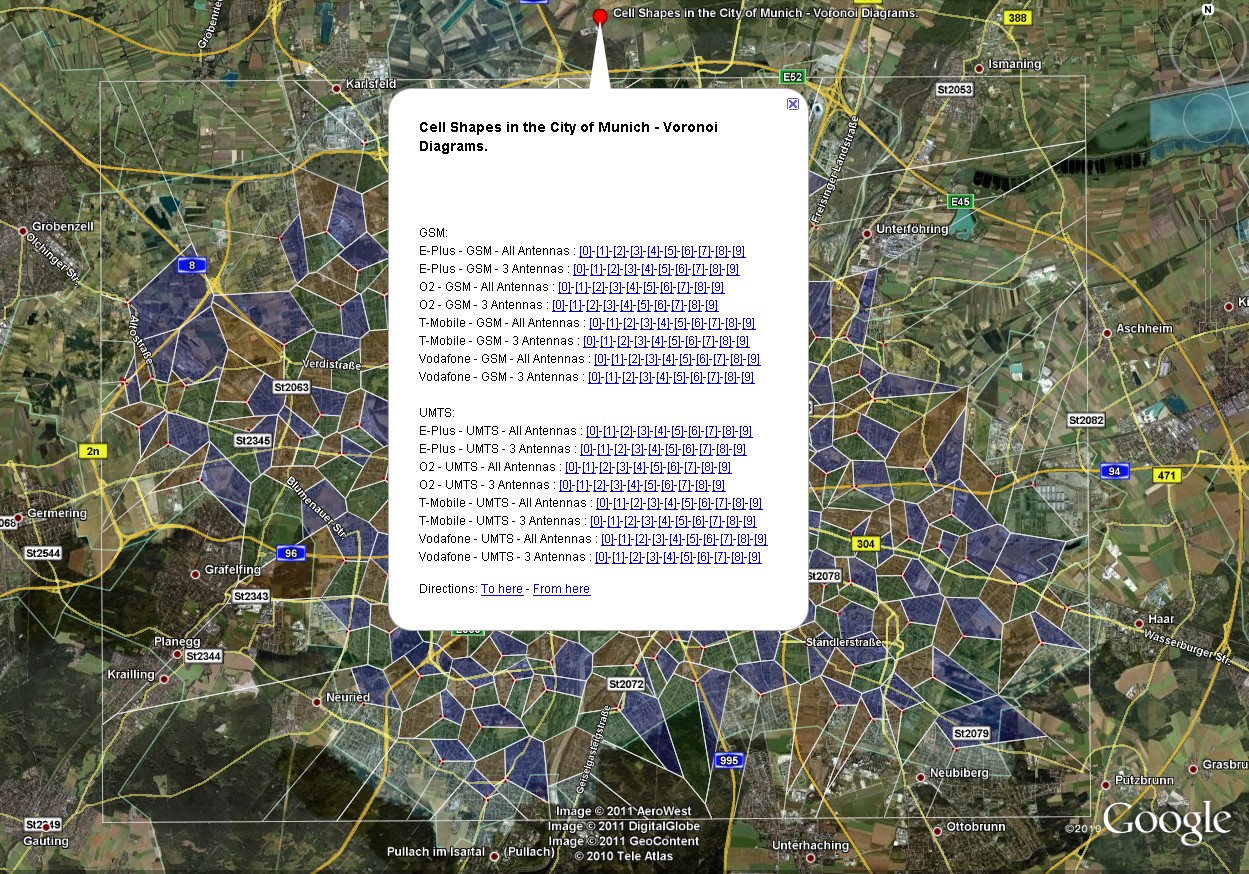Screen dimensions: 1249x874
Task: Open link [0] for O2 UMTS 3 Antennas
Action: click(566, 485)
